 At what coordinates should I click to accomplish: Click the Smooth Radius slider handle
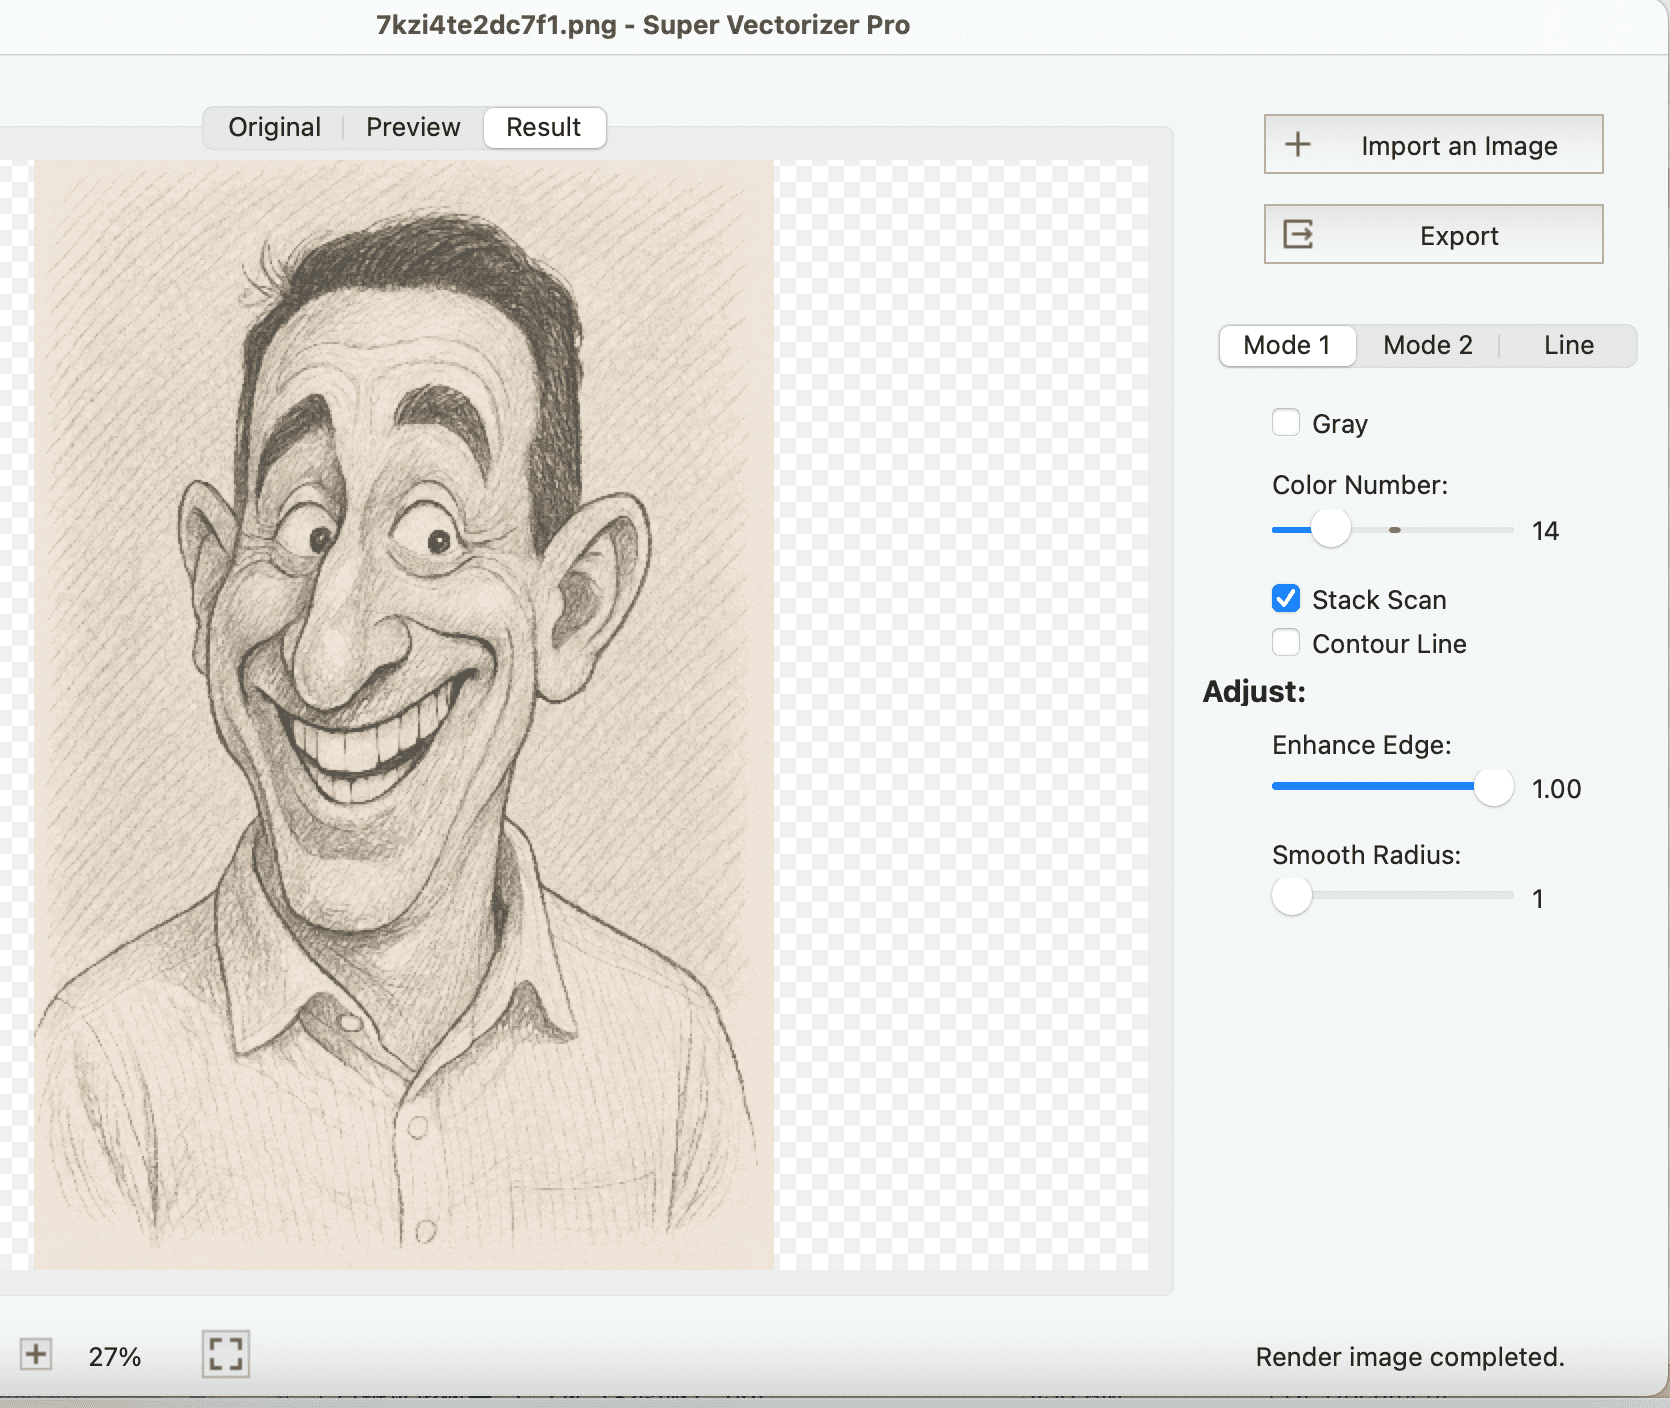point(1292,895)
